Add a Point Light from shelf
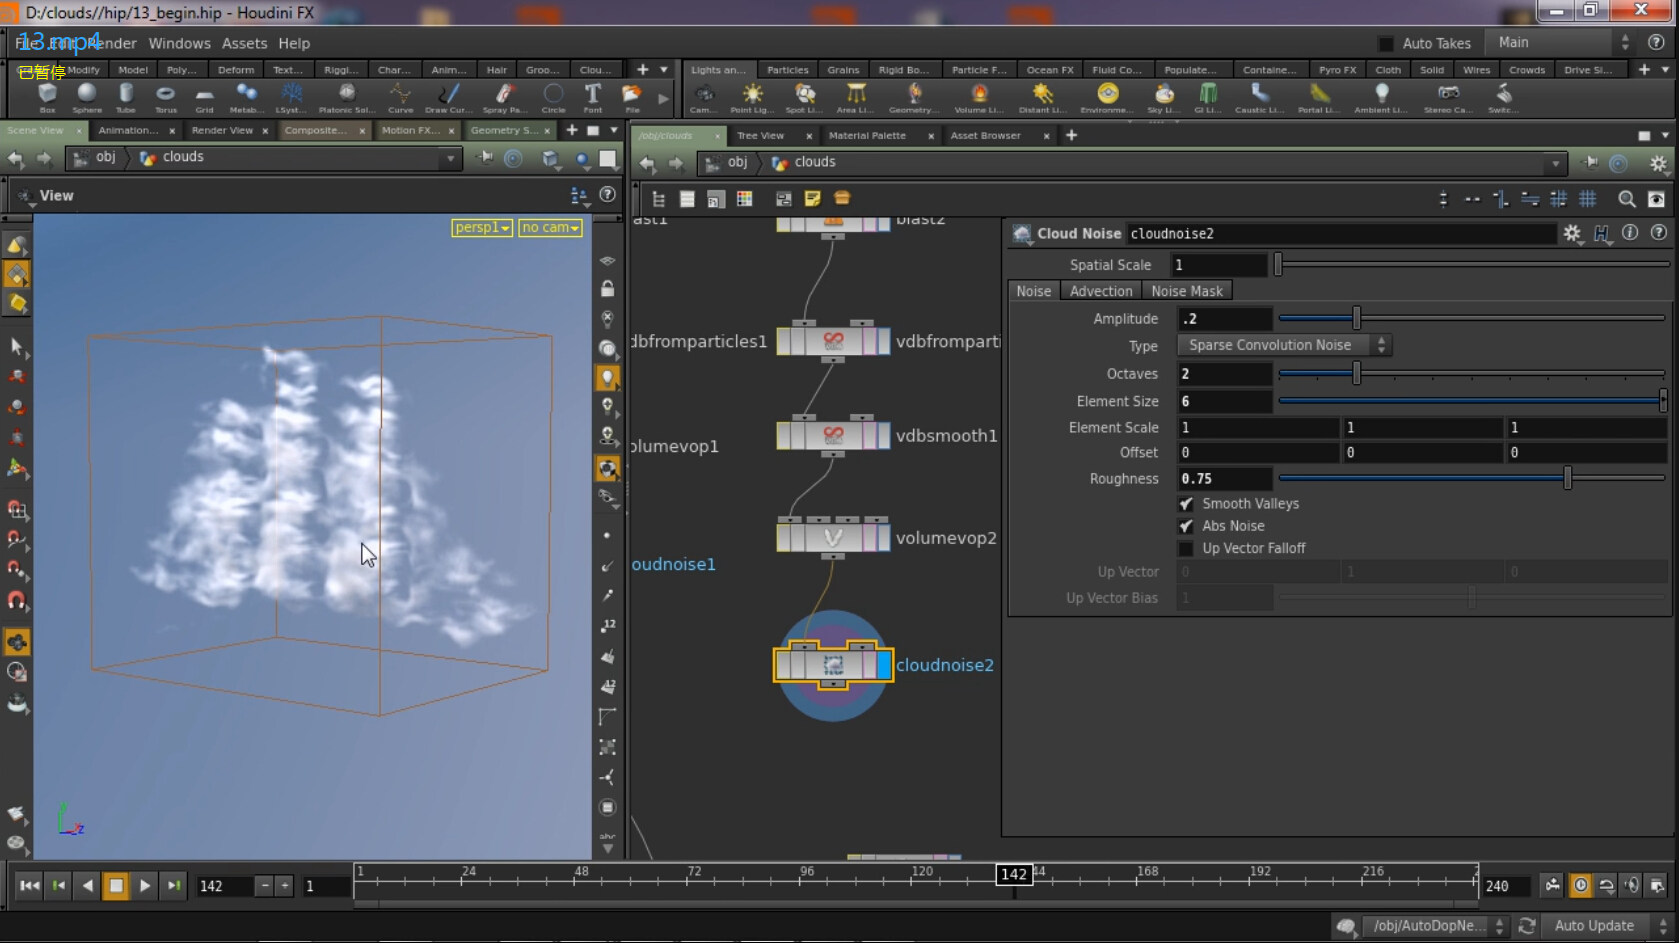The image size is (1679, 943). pos(752,97)
